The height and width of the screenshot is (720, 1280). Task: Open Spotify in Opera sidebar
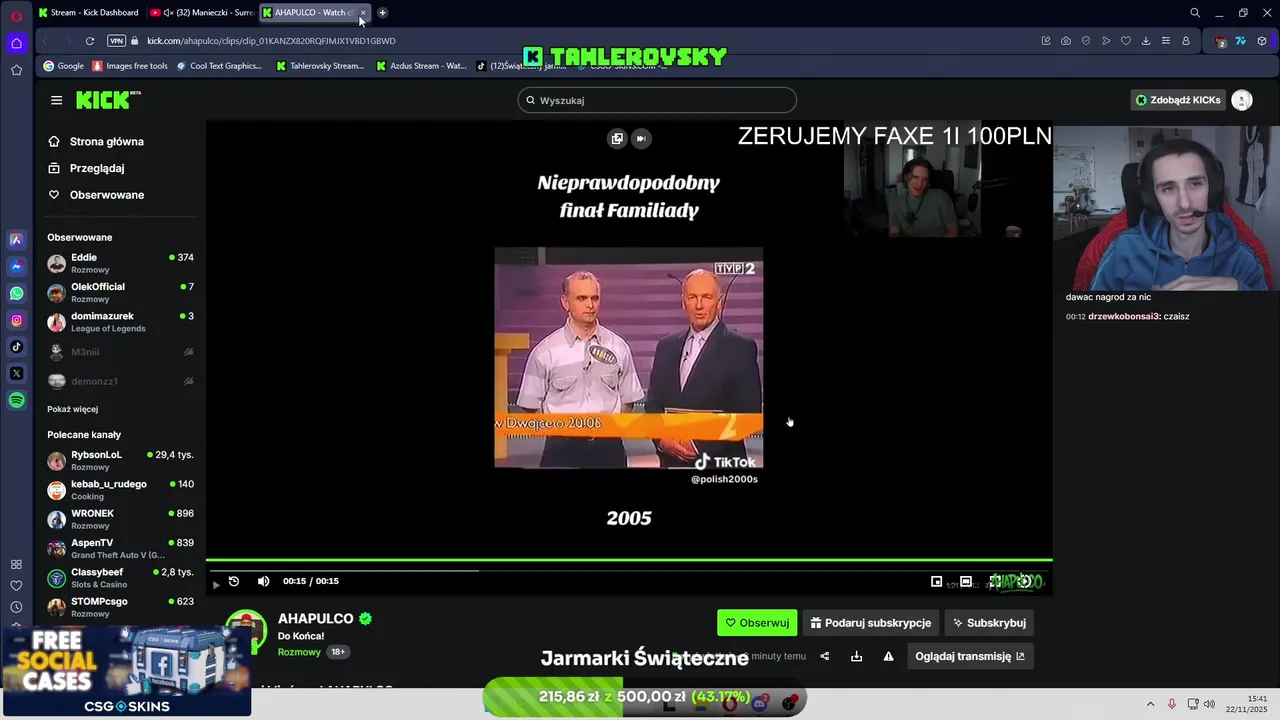[16, 400]
